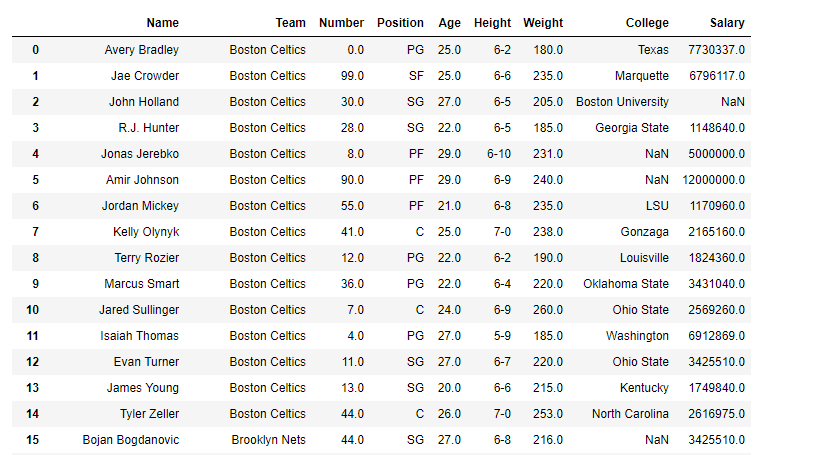Viewport: 836px width, 455px height.
Task: Click the Boston University college cell
Action: 622,101
